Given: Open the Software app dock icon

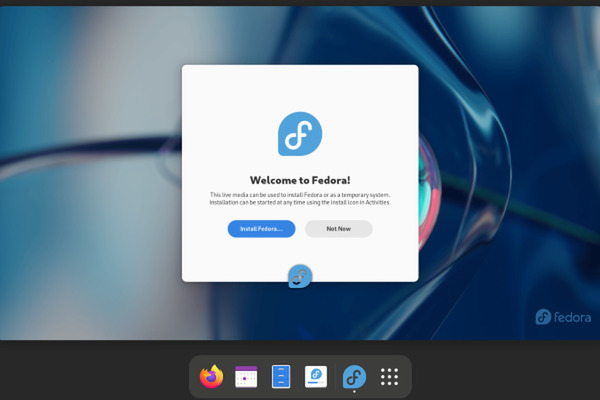Looking at the screenshot, I should click(x=316, y=377).
